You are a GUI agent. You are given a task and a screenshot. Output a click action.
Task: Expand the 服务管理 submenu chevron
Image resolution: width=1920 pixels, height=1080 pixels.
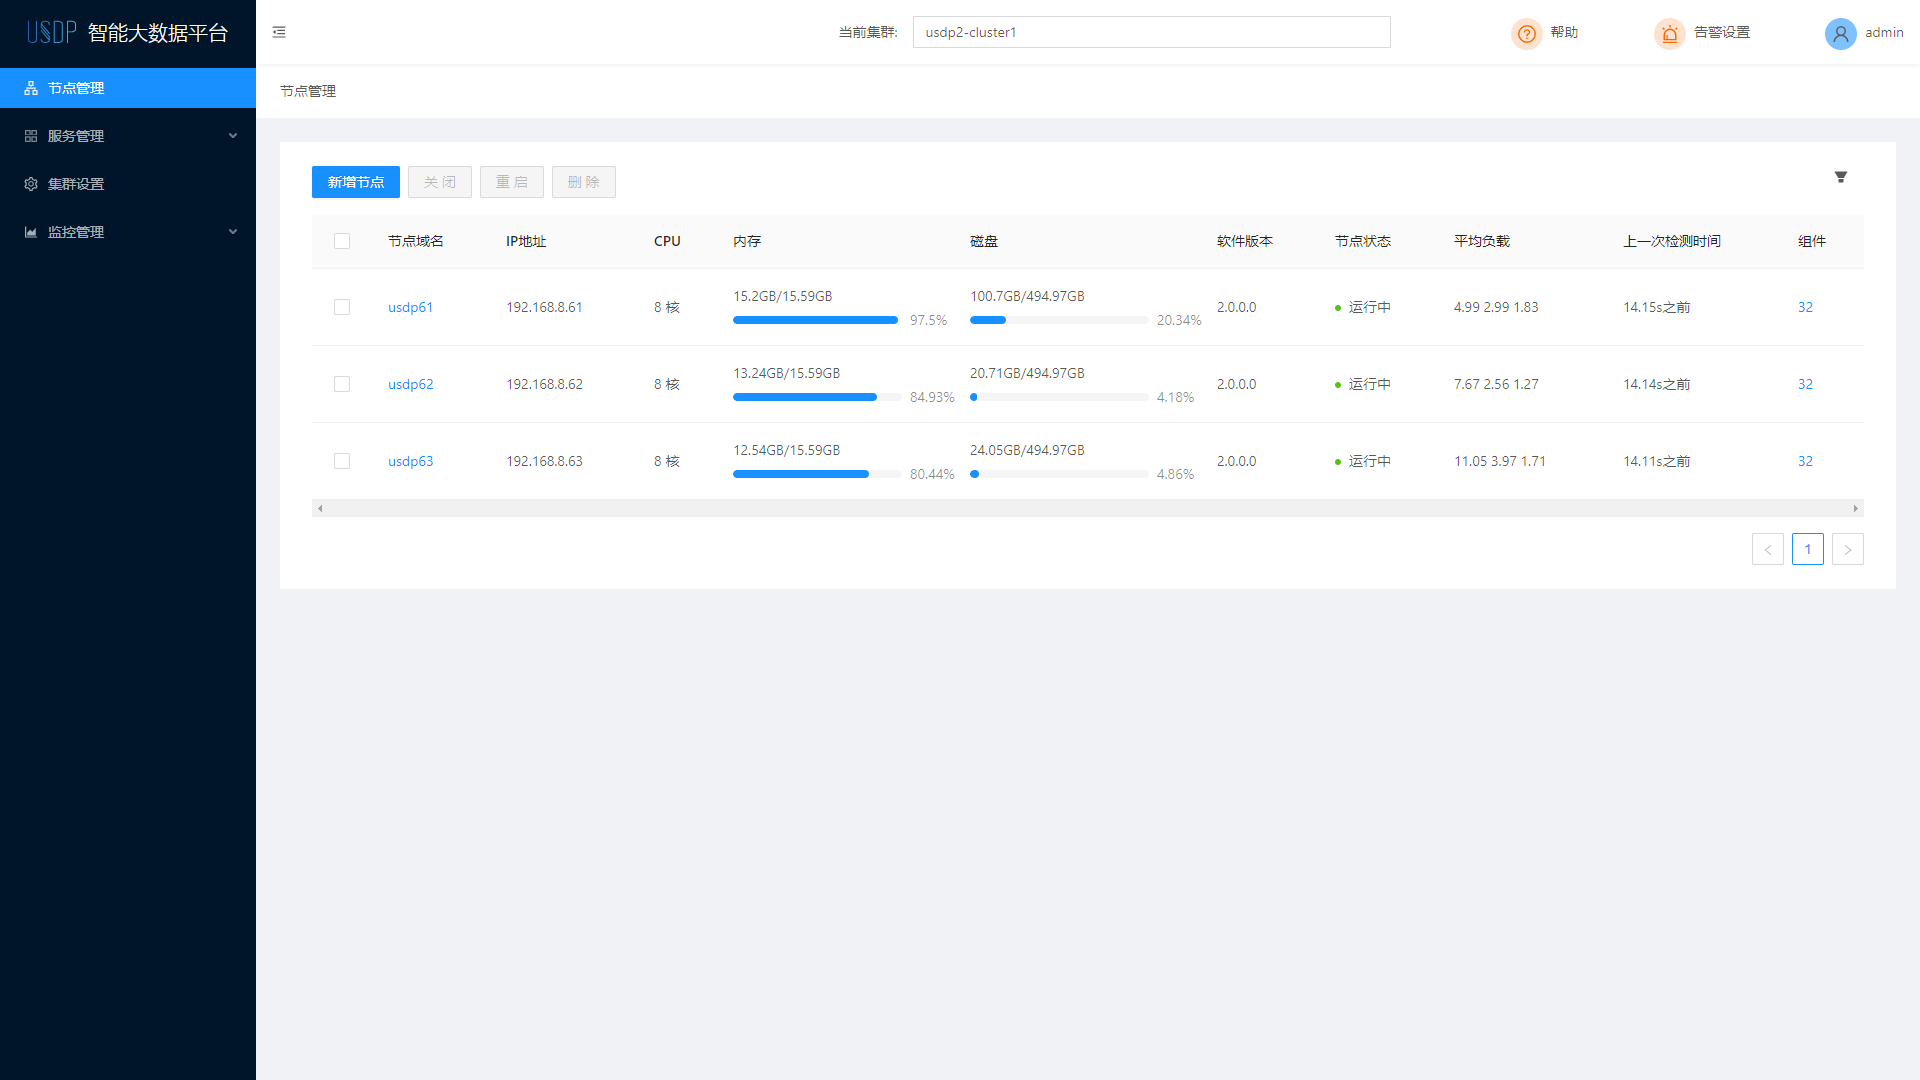(x=233, y=136)
